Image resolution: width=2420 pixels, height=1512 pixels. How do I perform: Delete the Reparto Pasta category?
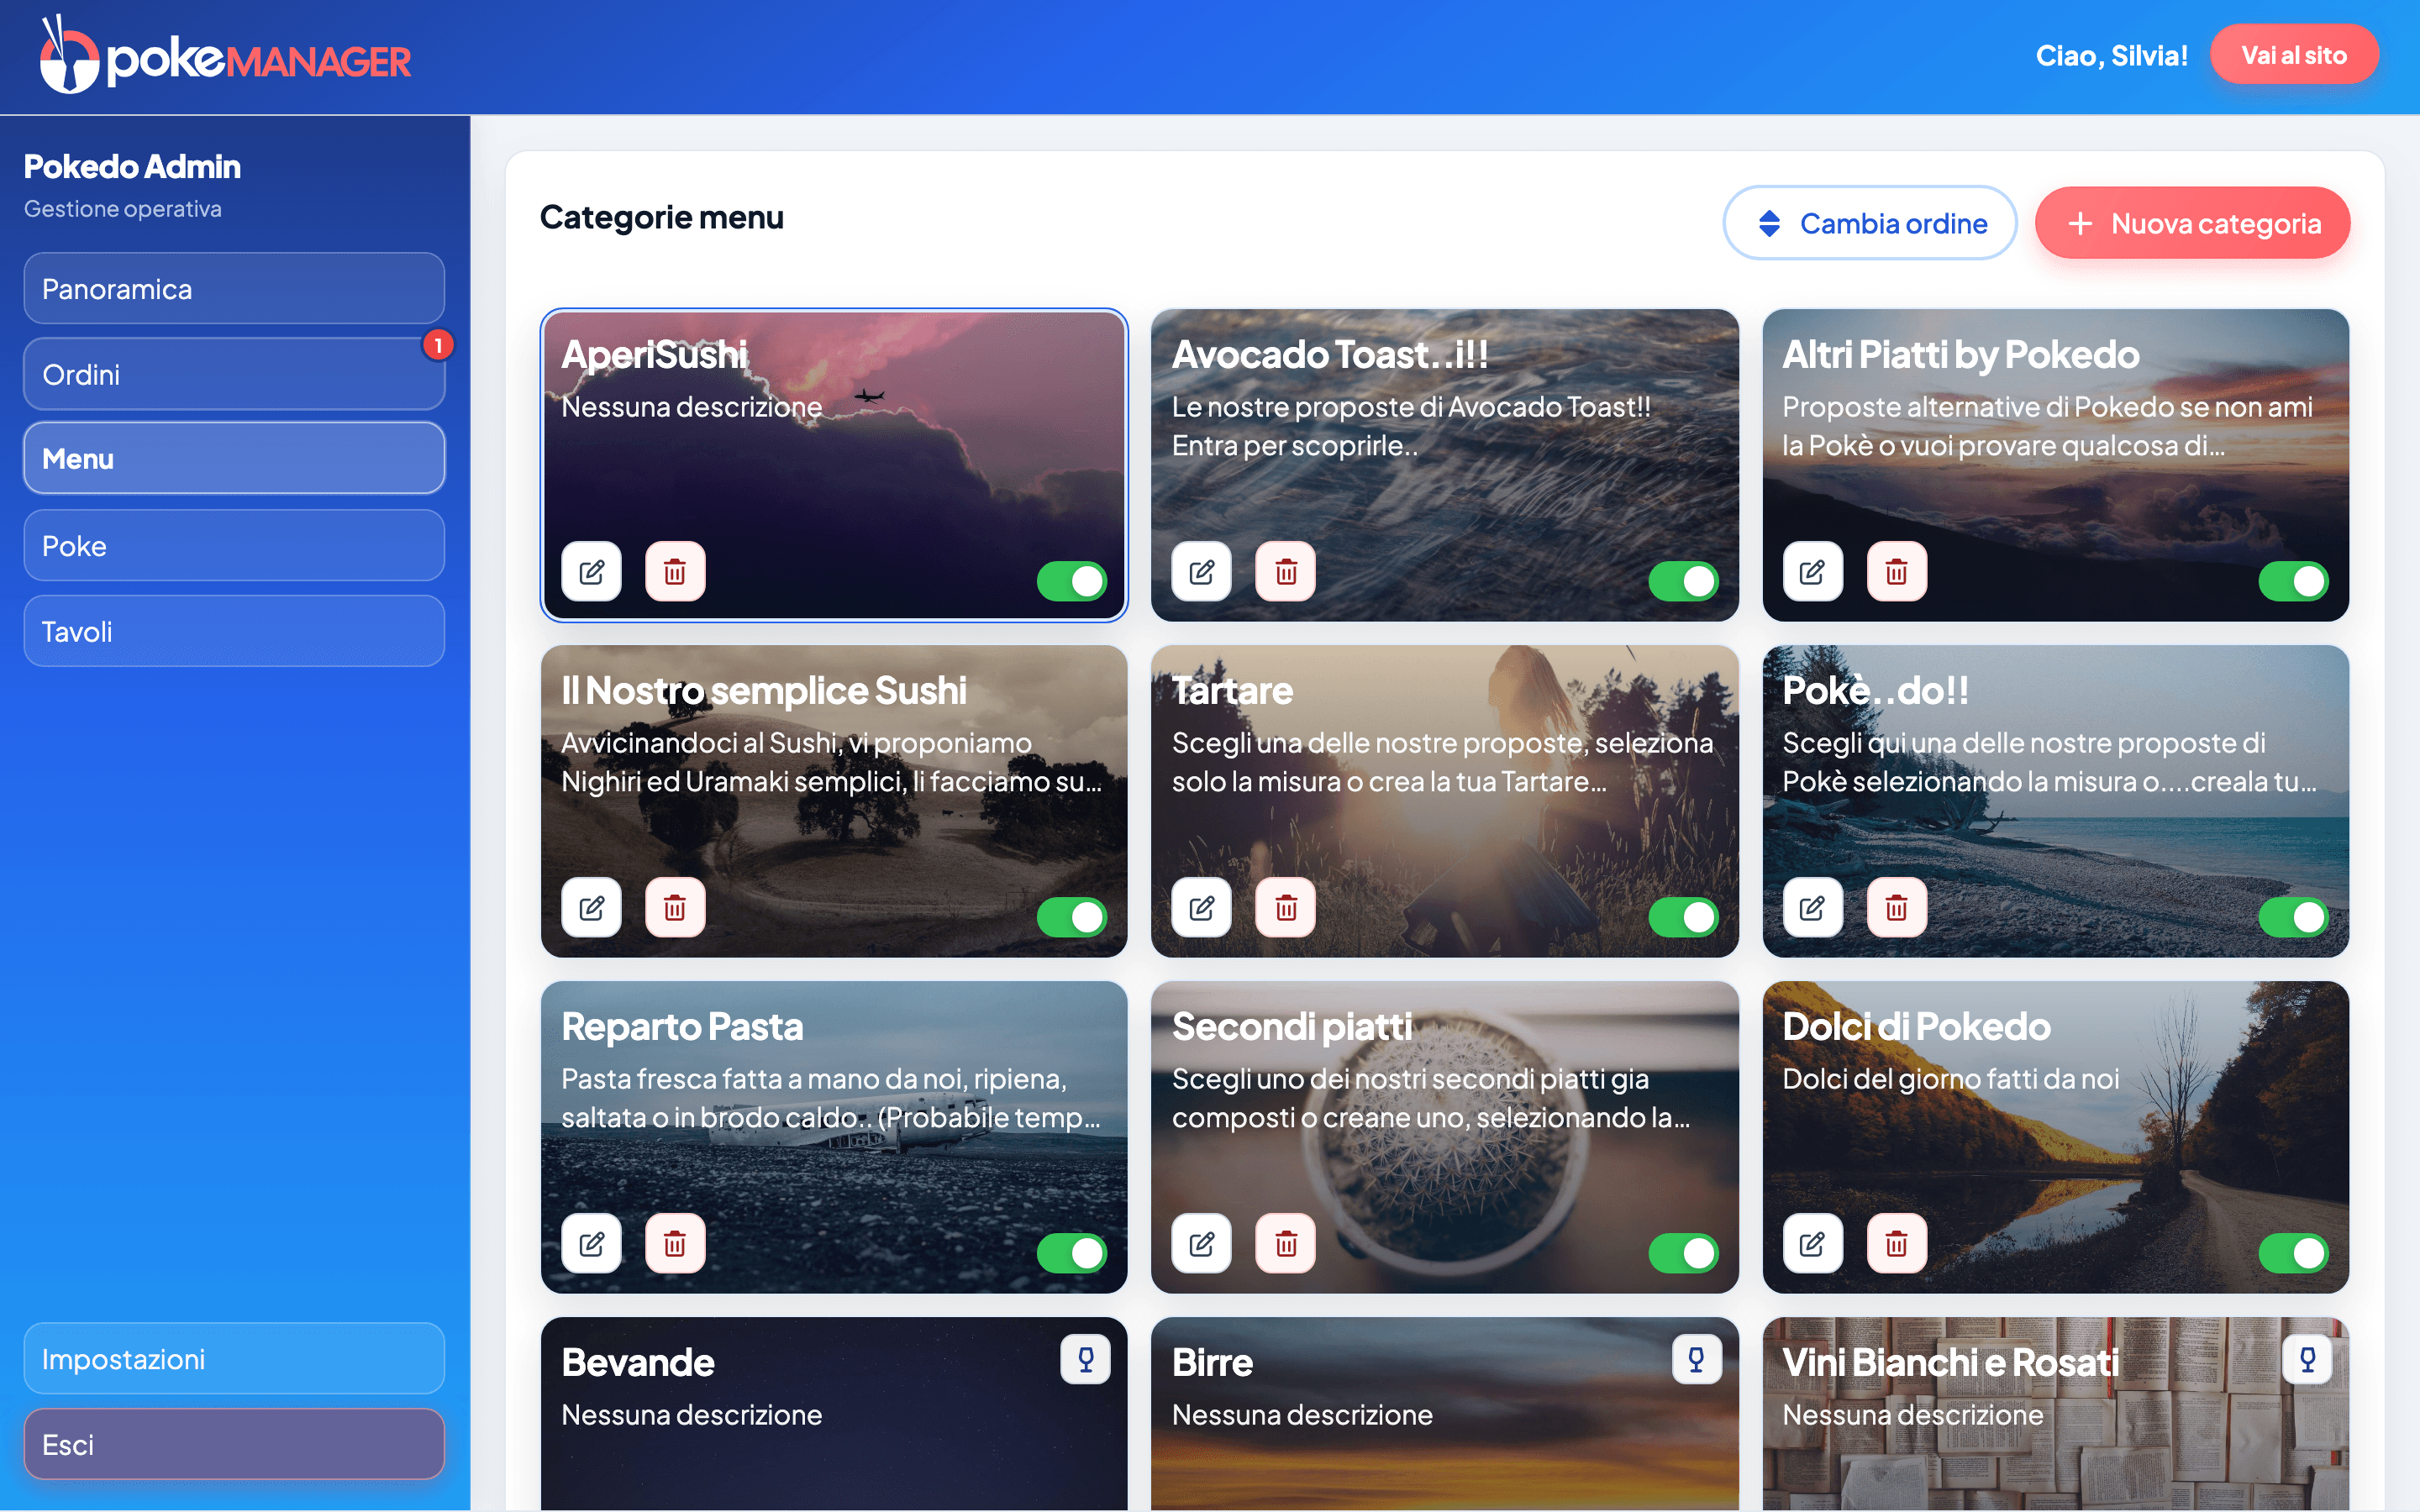(x=675, y=1244)
